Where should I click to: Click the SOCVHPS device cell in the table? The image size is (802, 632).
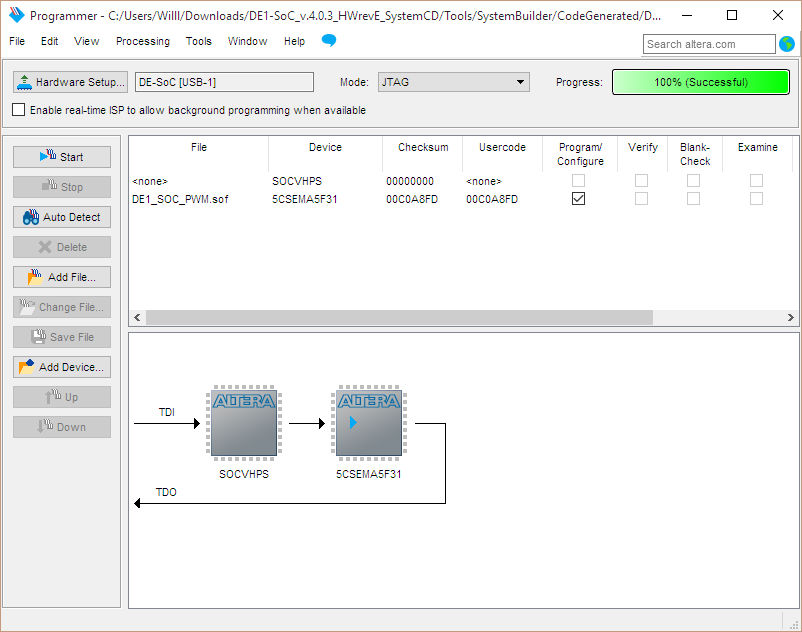[x=297, y=181]
